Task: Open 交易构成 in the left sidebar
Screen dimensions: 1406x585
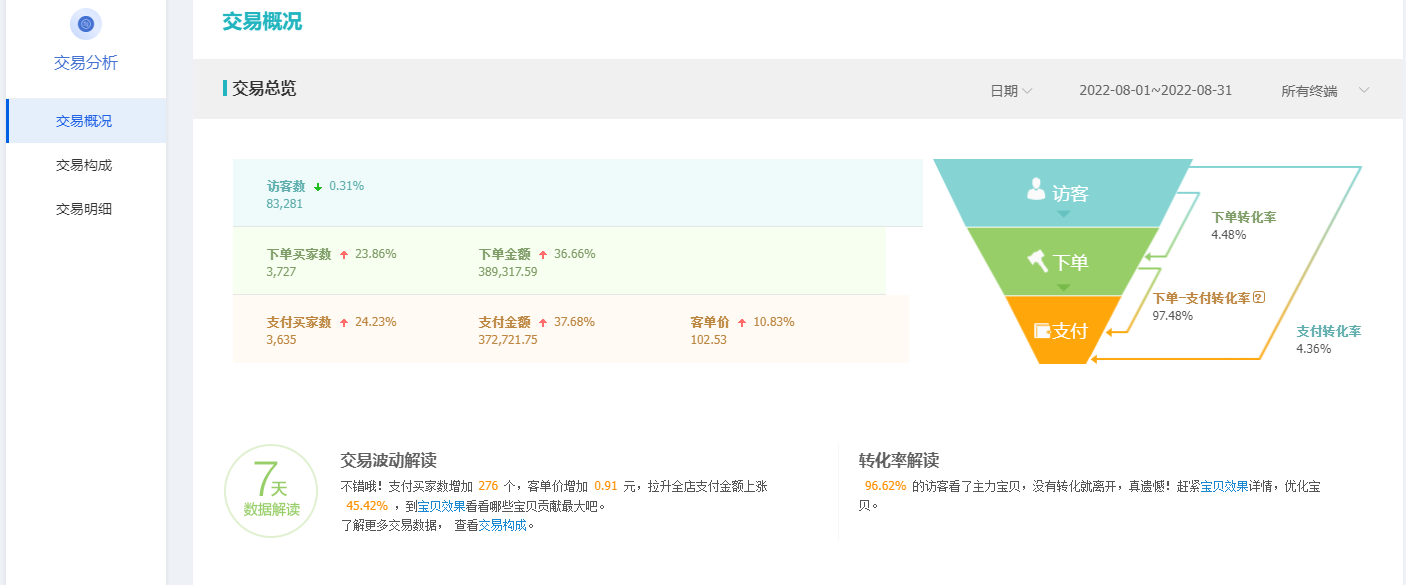Action: [84, 165]
